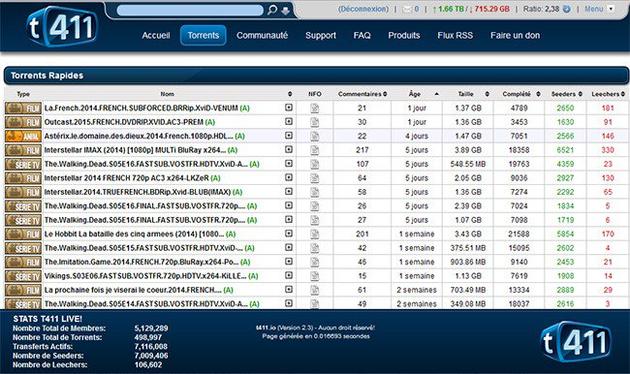
Task: Click the magnifier search icon
Action: click(272, 10)
